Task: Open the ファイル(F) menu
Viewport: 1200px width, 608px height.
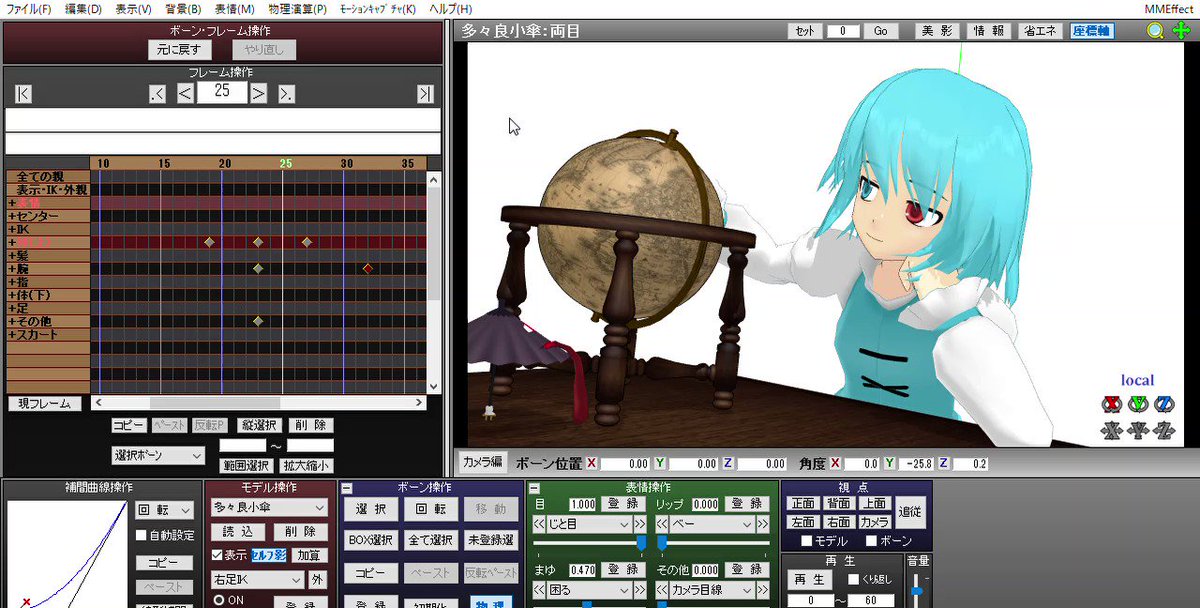Action: tap(29, 8)
